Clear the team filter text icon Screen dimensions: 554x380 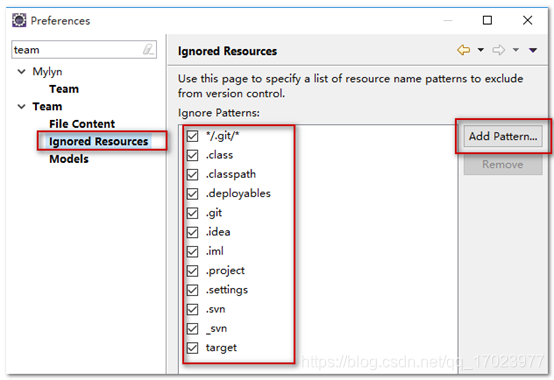pos(148,49)
